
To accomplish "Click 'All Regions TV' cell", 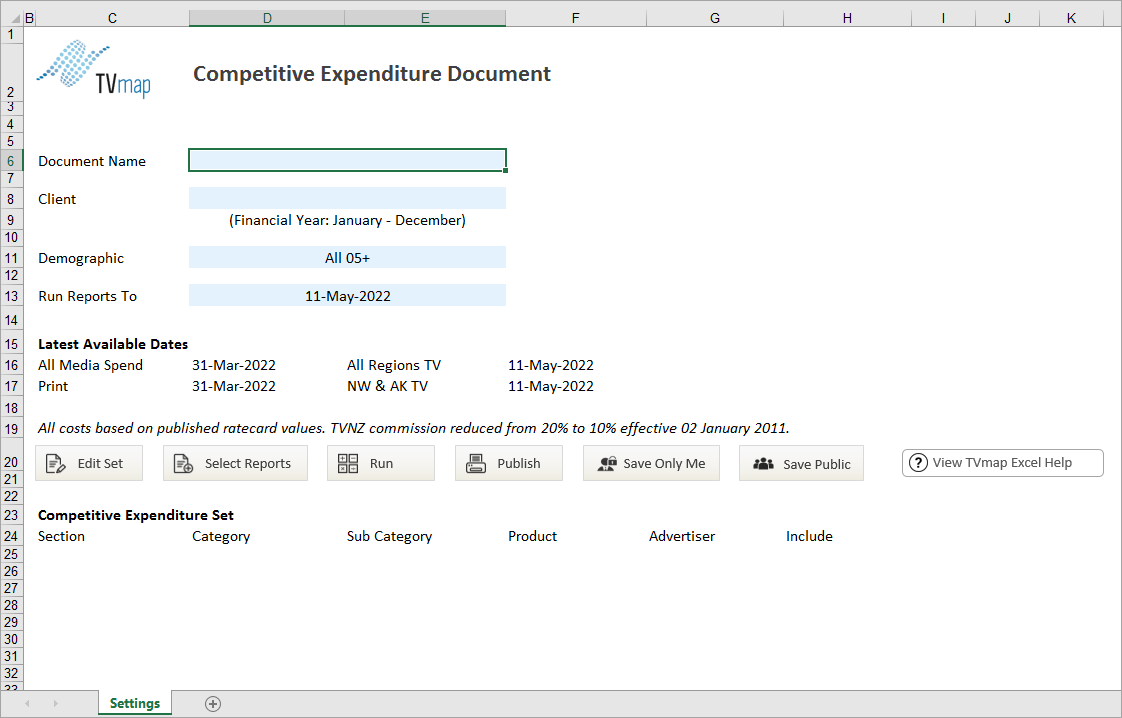I will click(x=394, y=365).
